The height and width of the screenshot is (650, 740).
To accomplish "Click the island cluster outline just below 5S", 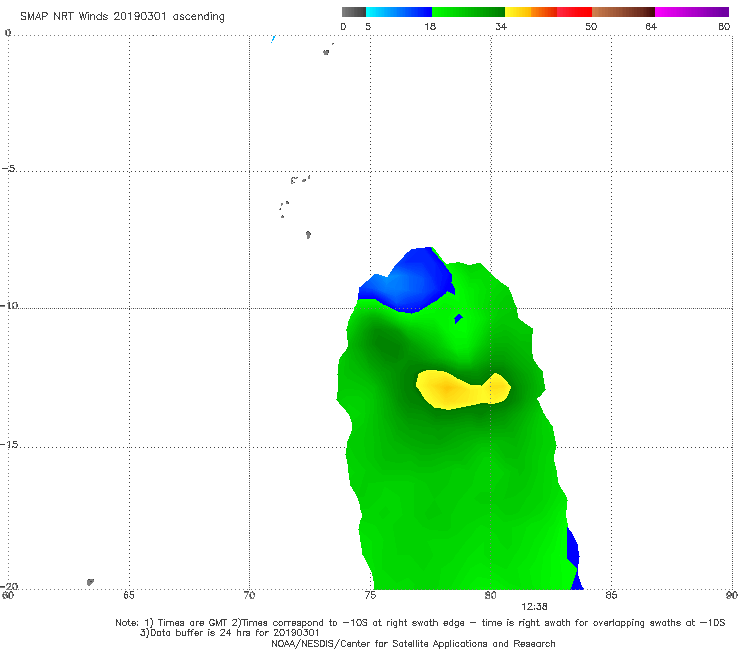I will [300, 179].
